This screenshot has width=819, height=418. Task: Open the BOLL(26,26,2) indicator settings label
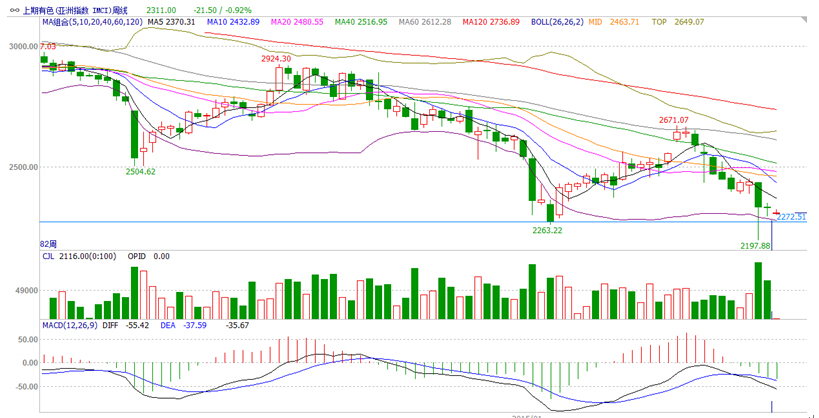(x=556, y=21)
